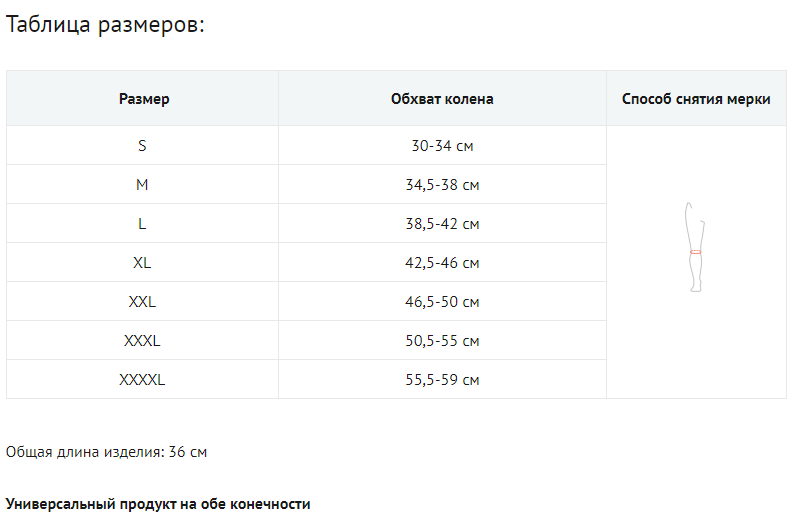Select the L size cell
The image size is (792, 532).
142,224
